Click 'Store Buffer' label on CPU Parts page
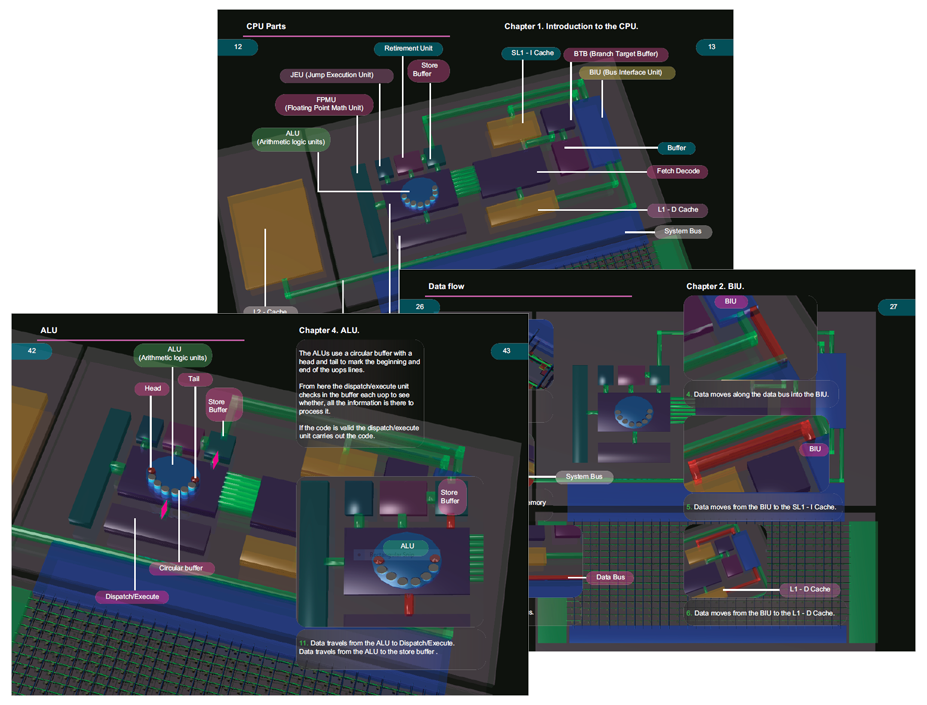This screenshot has height=705, width=927. click(429, 70)
